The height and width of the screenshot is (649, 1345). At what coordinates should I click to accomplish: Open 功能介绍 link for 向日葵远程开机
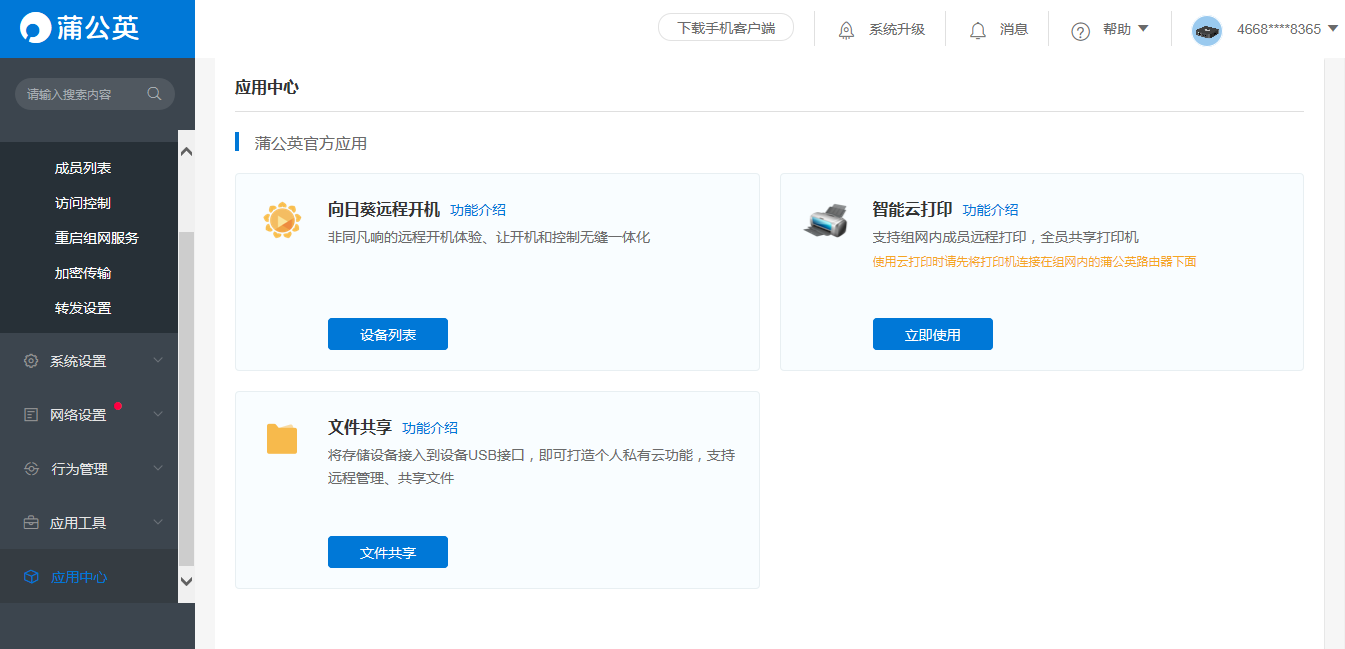click(478, 210)
